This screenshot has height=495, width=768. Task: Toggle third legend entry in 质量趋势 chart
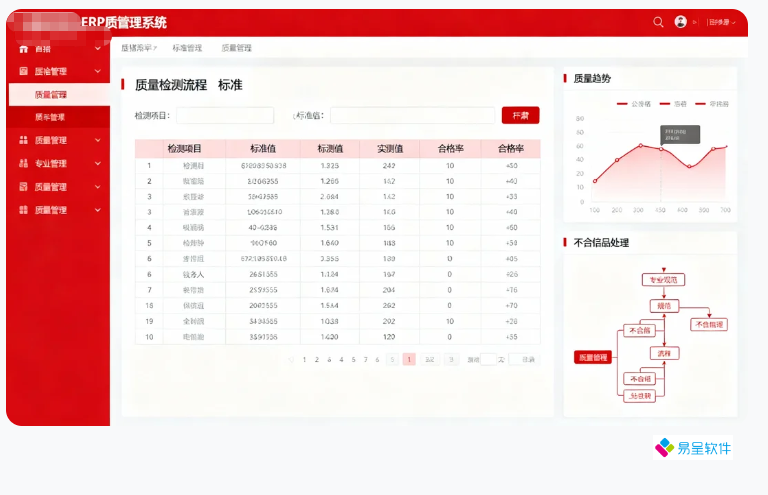click(x=712, y=104)
